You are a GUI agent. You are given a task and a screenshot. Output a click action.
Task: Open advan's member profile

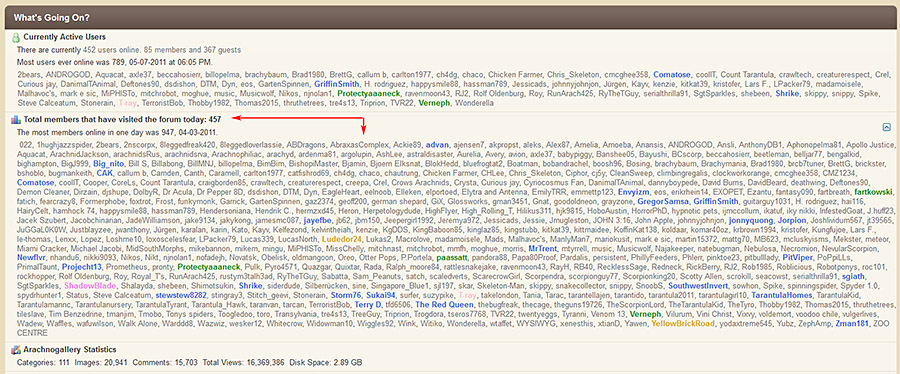pos(437,145)
